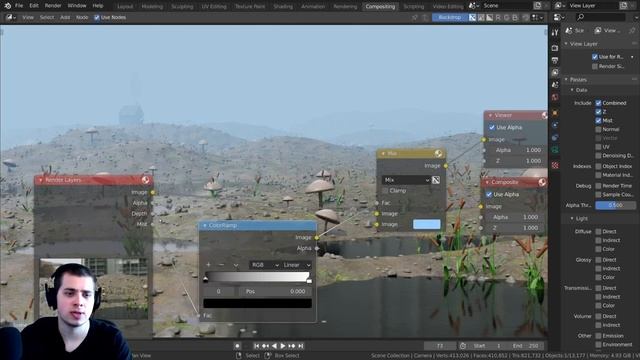Viewport: 640px width, 360px height.
Task: Collapse the Mix node
Action: pyautogui.click(x=382, y=153)
